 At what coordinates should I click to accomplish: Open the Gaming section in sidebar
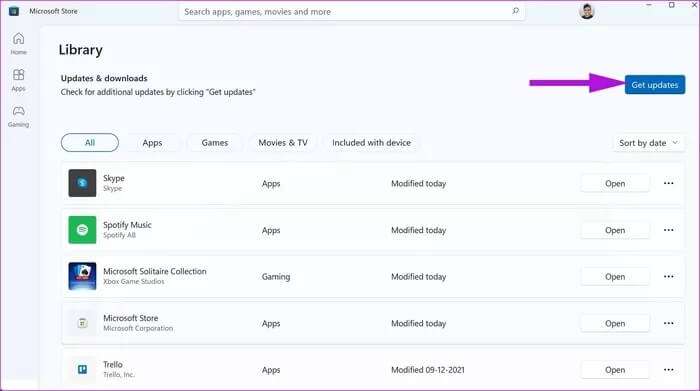(18, 116)
